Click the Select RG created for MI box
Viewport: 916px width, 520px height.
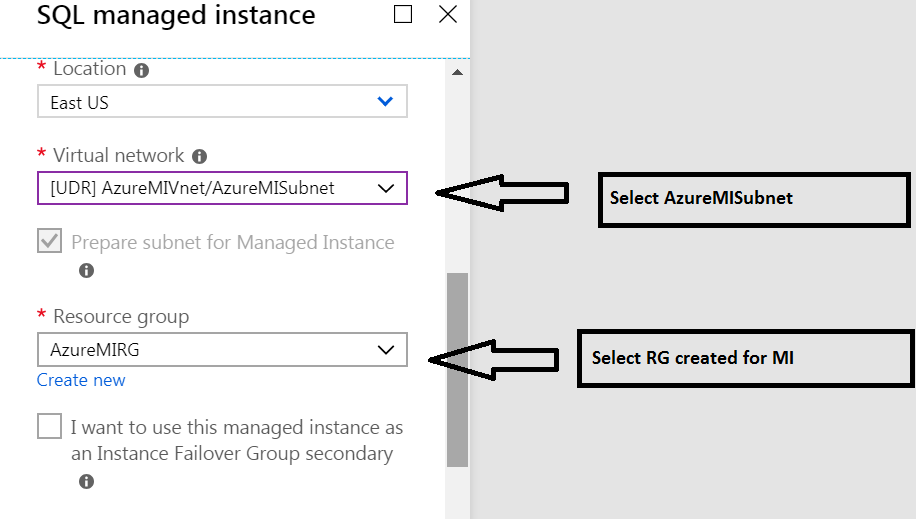click(745, 358)
